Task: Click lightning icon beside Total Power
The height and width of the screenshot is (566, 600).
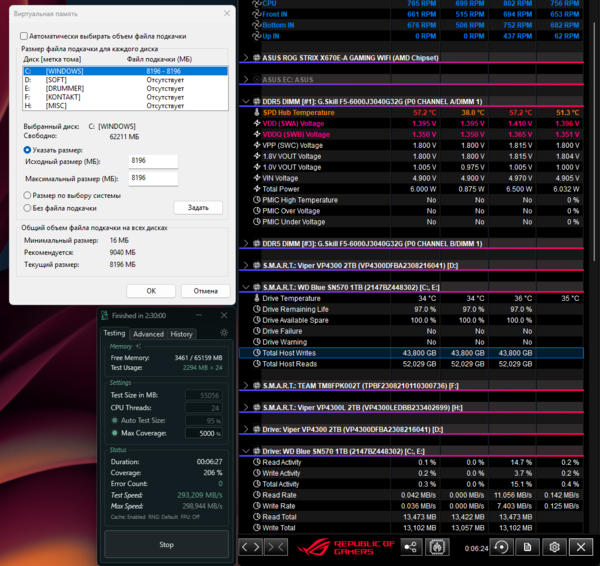Action: 257,189
